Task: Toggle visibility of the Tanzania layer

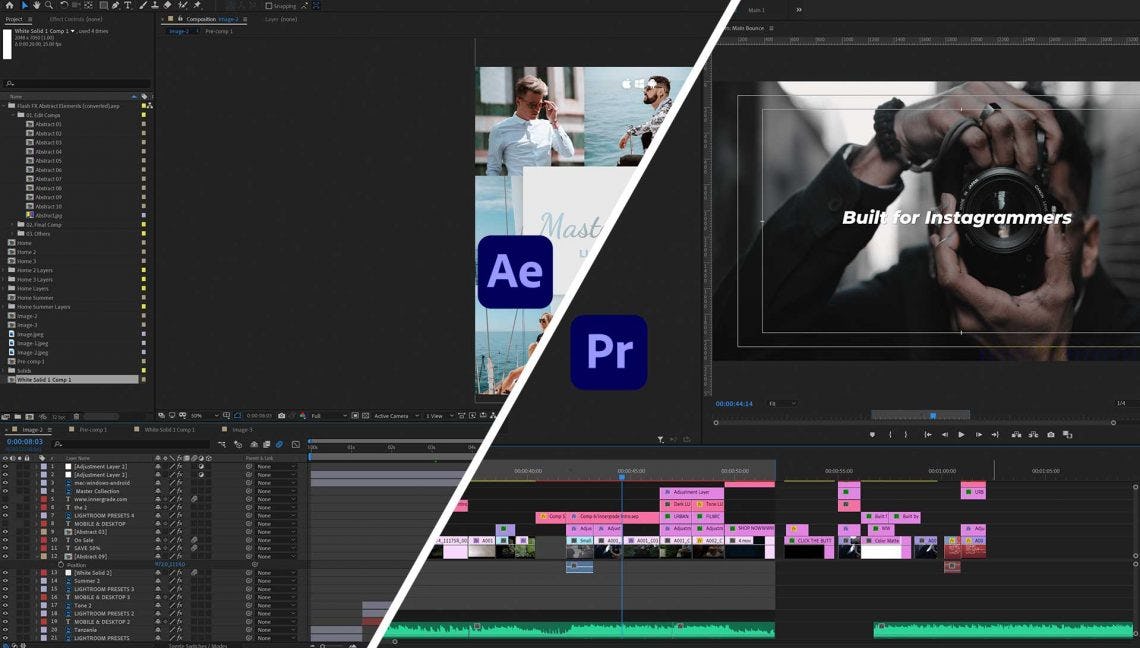Action: (x=5, y=630)
